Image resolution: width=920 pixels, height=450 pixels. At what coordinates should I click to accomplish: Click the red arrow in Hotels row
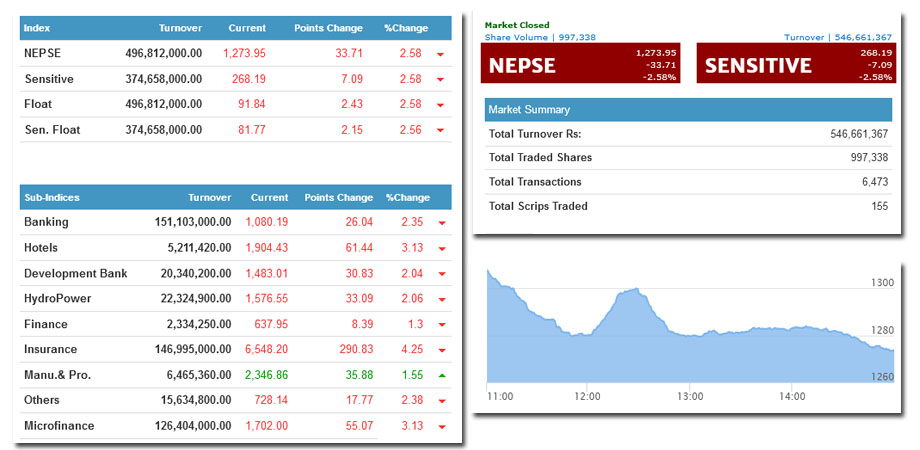tap(440, 248)
